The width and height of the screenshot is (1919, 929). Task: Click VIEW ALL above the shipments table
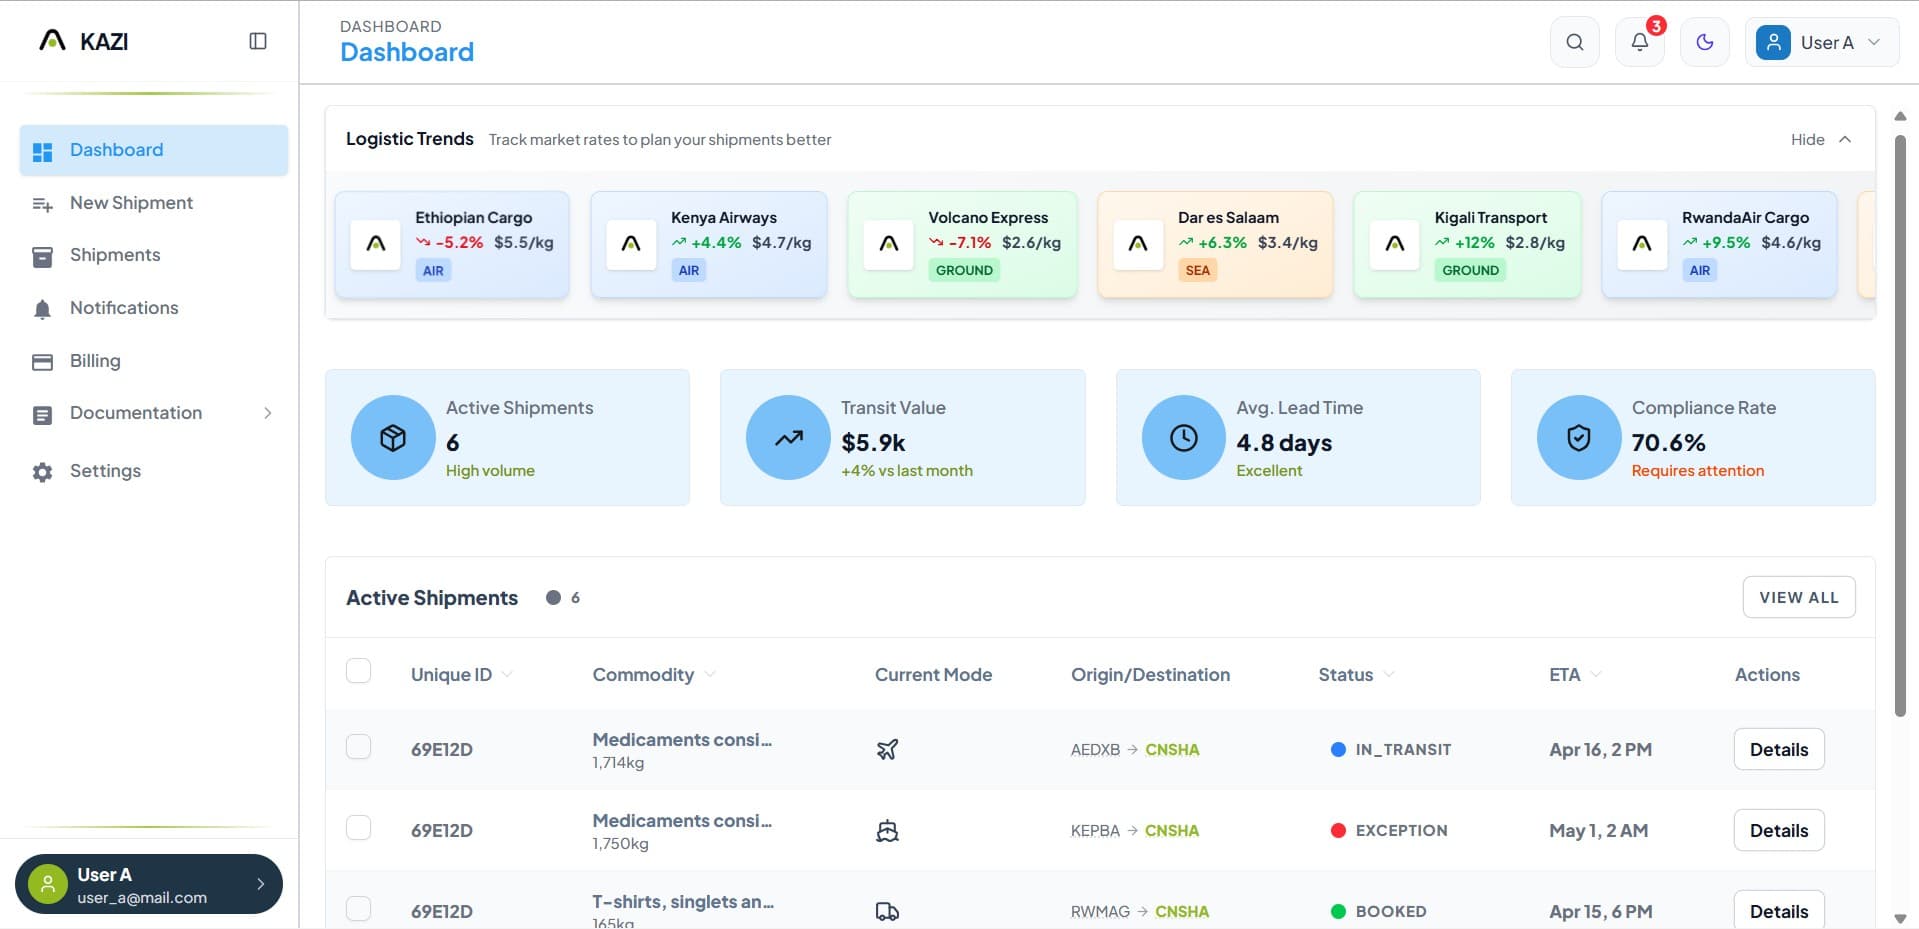pyautogui.click(x=1798, y=597)
